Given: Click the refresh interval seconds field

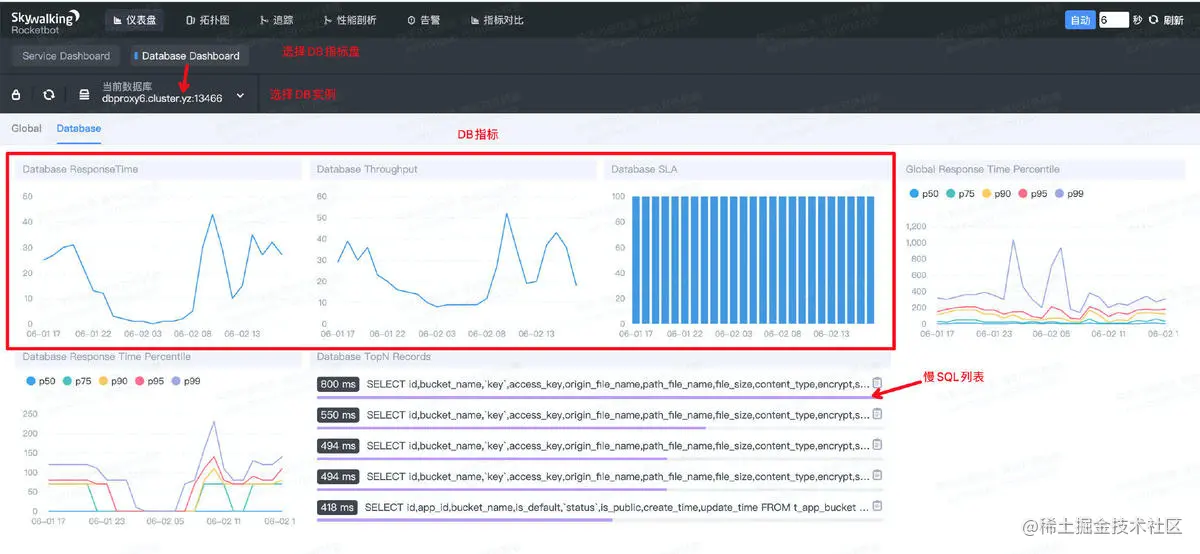Looking at the screenshot, I should click(1113, 20).
